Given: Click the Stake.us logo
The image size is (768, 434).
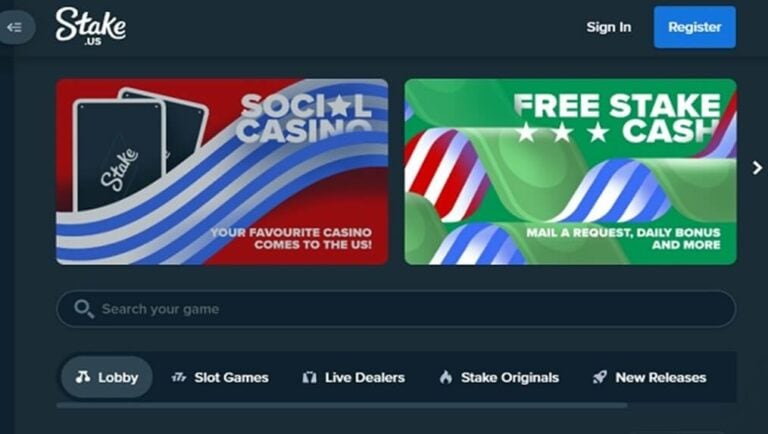Looking at the screenshot, I should coord(91,27).
